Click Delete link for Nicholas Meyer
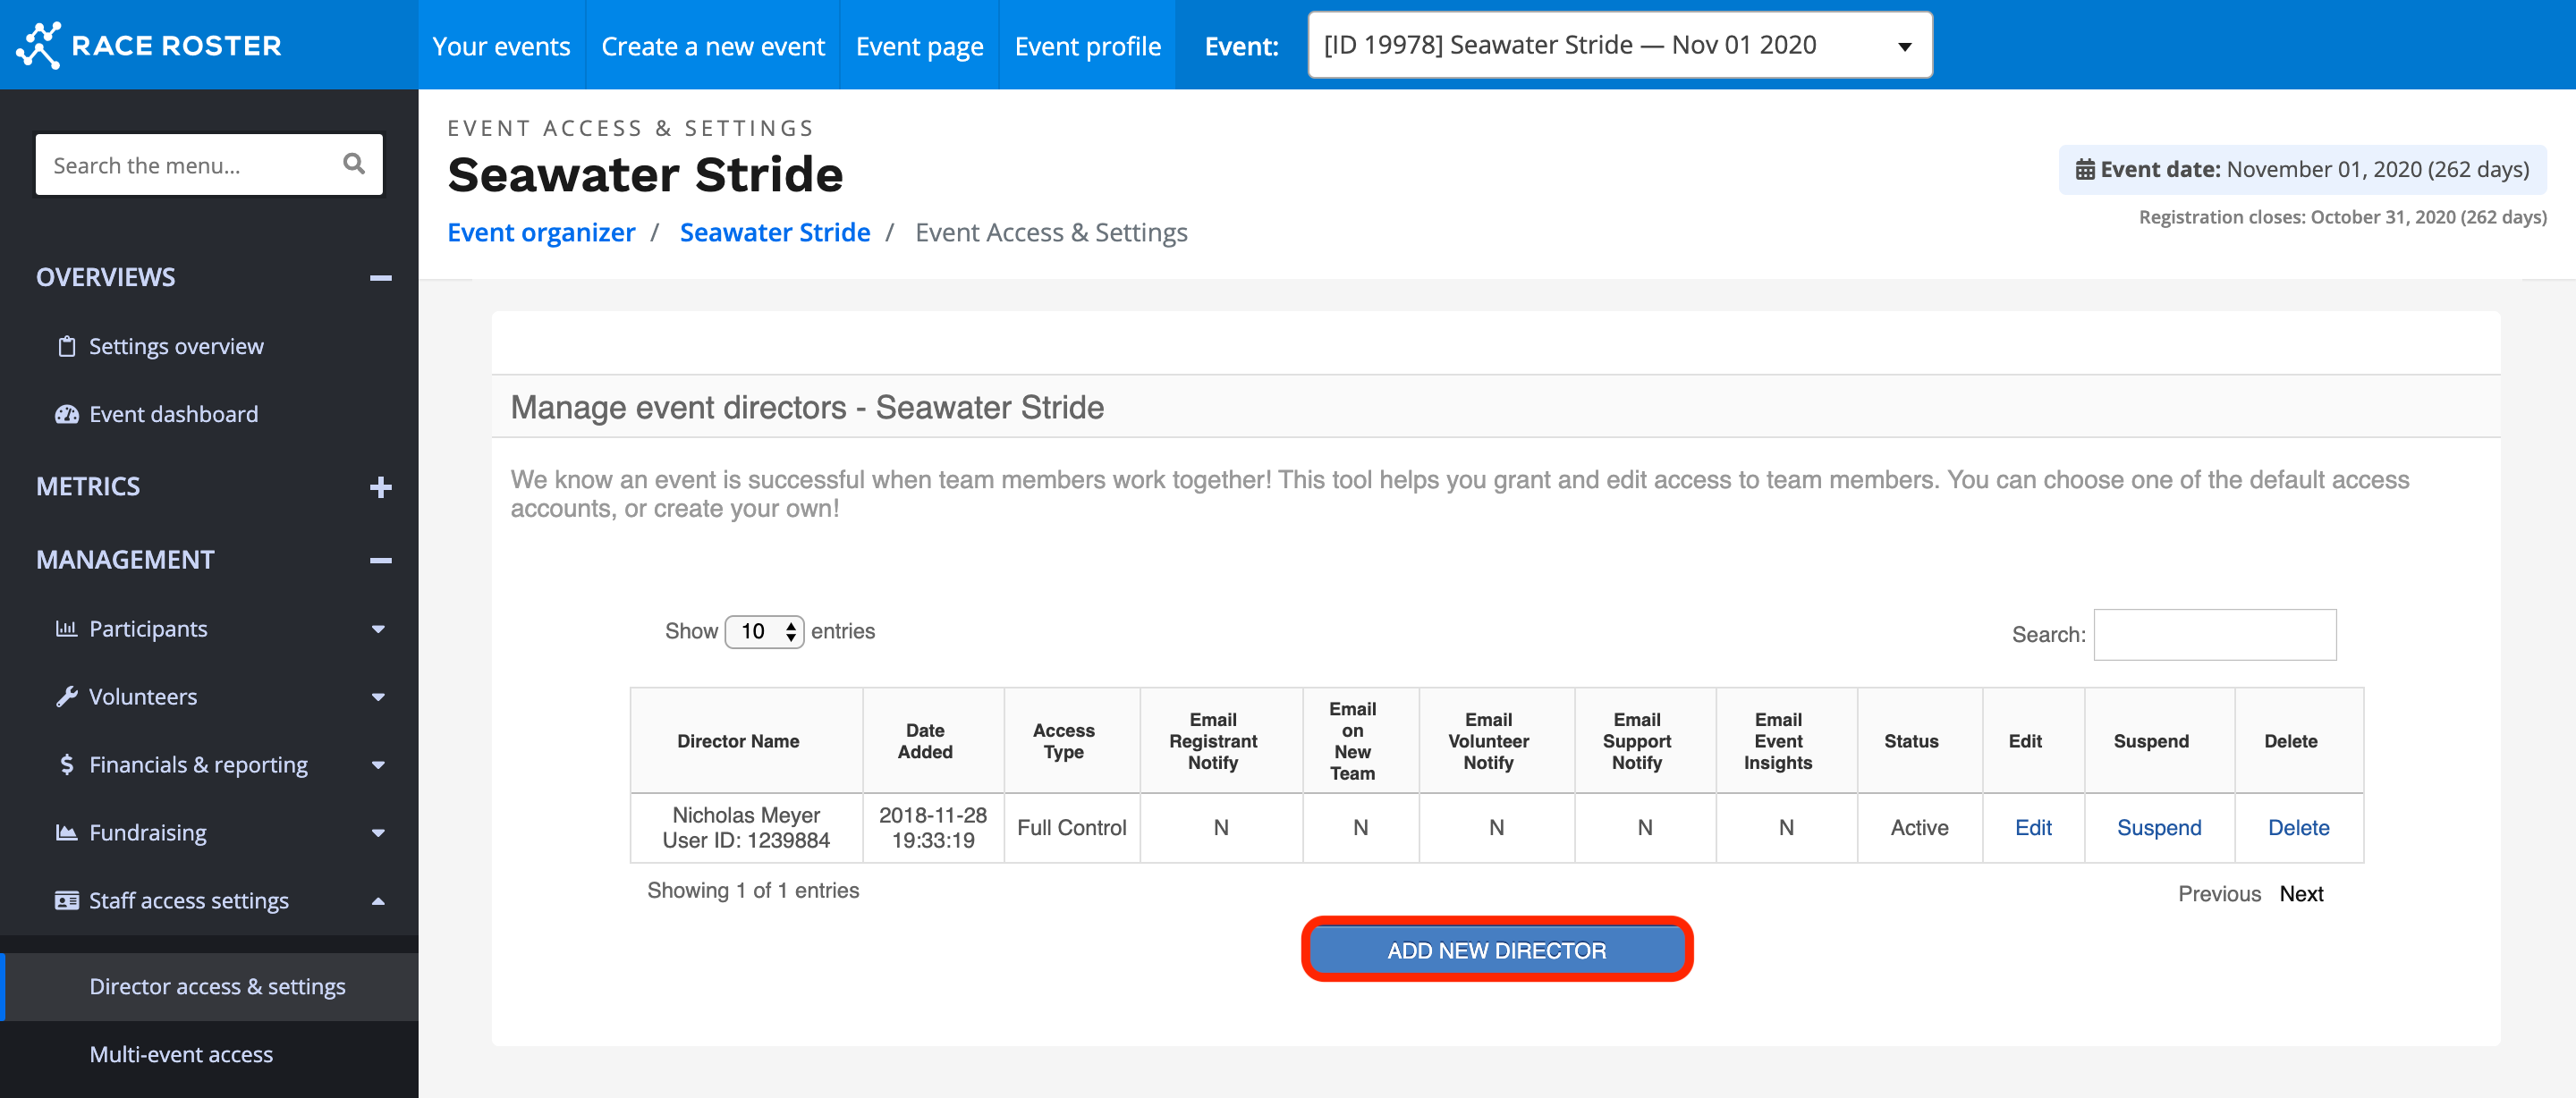 coord(2298,828)
